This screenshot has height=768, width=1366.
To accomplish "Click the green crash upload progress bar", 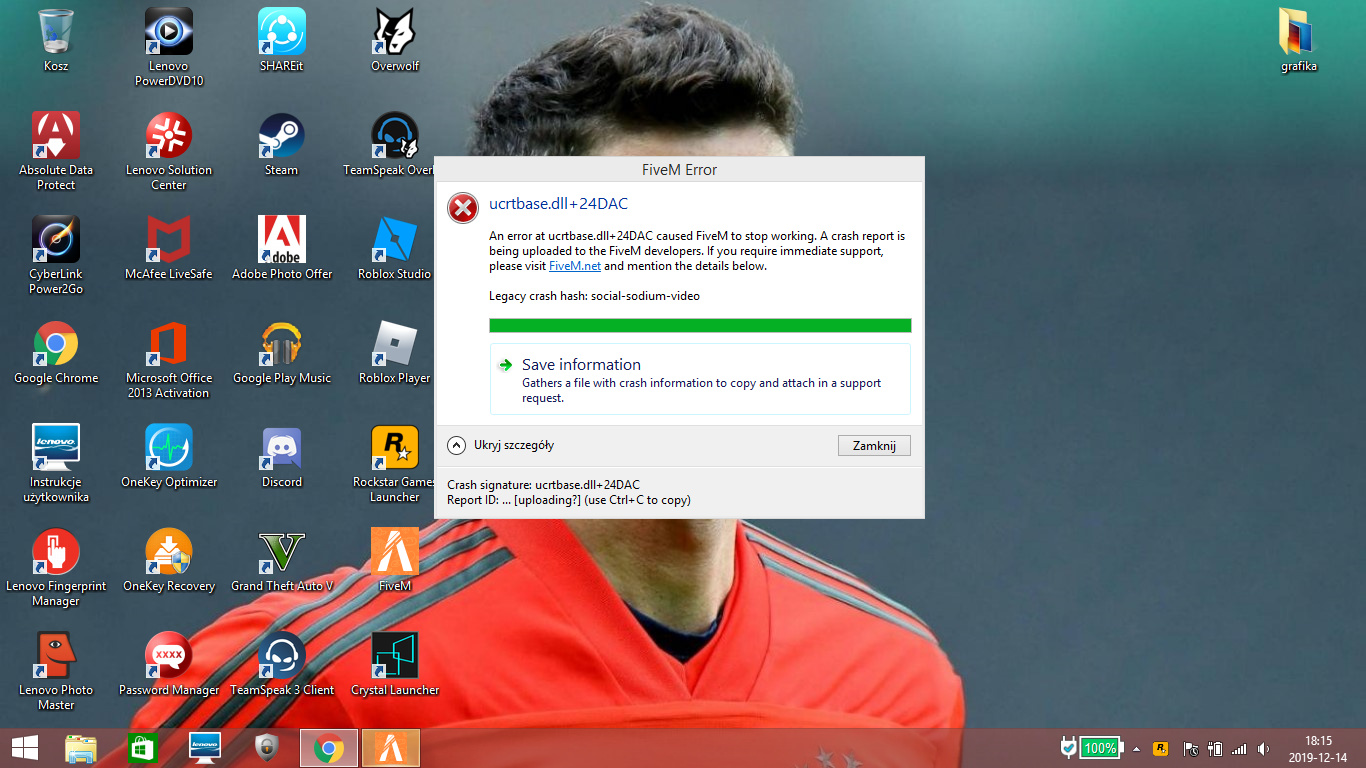I will pyautogui.click(x=700, y=325).
